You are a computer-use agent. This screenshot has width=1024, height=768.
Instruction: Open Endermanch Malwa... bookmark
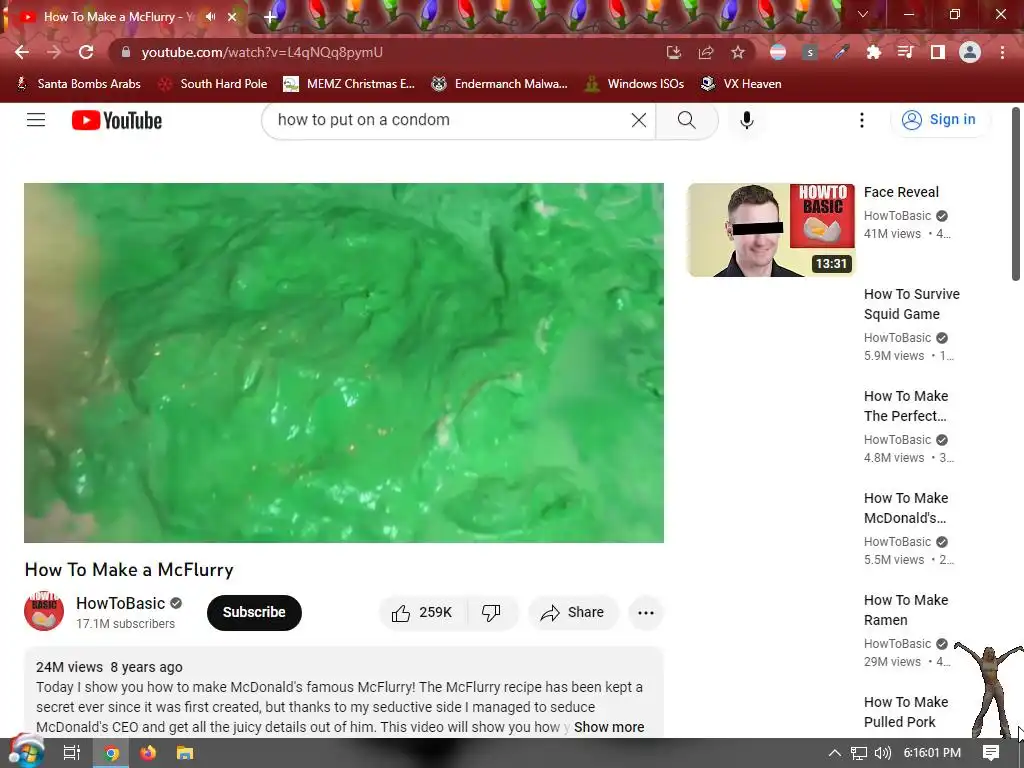click(499, 84)
